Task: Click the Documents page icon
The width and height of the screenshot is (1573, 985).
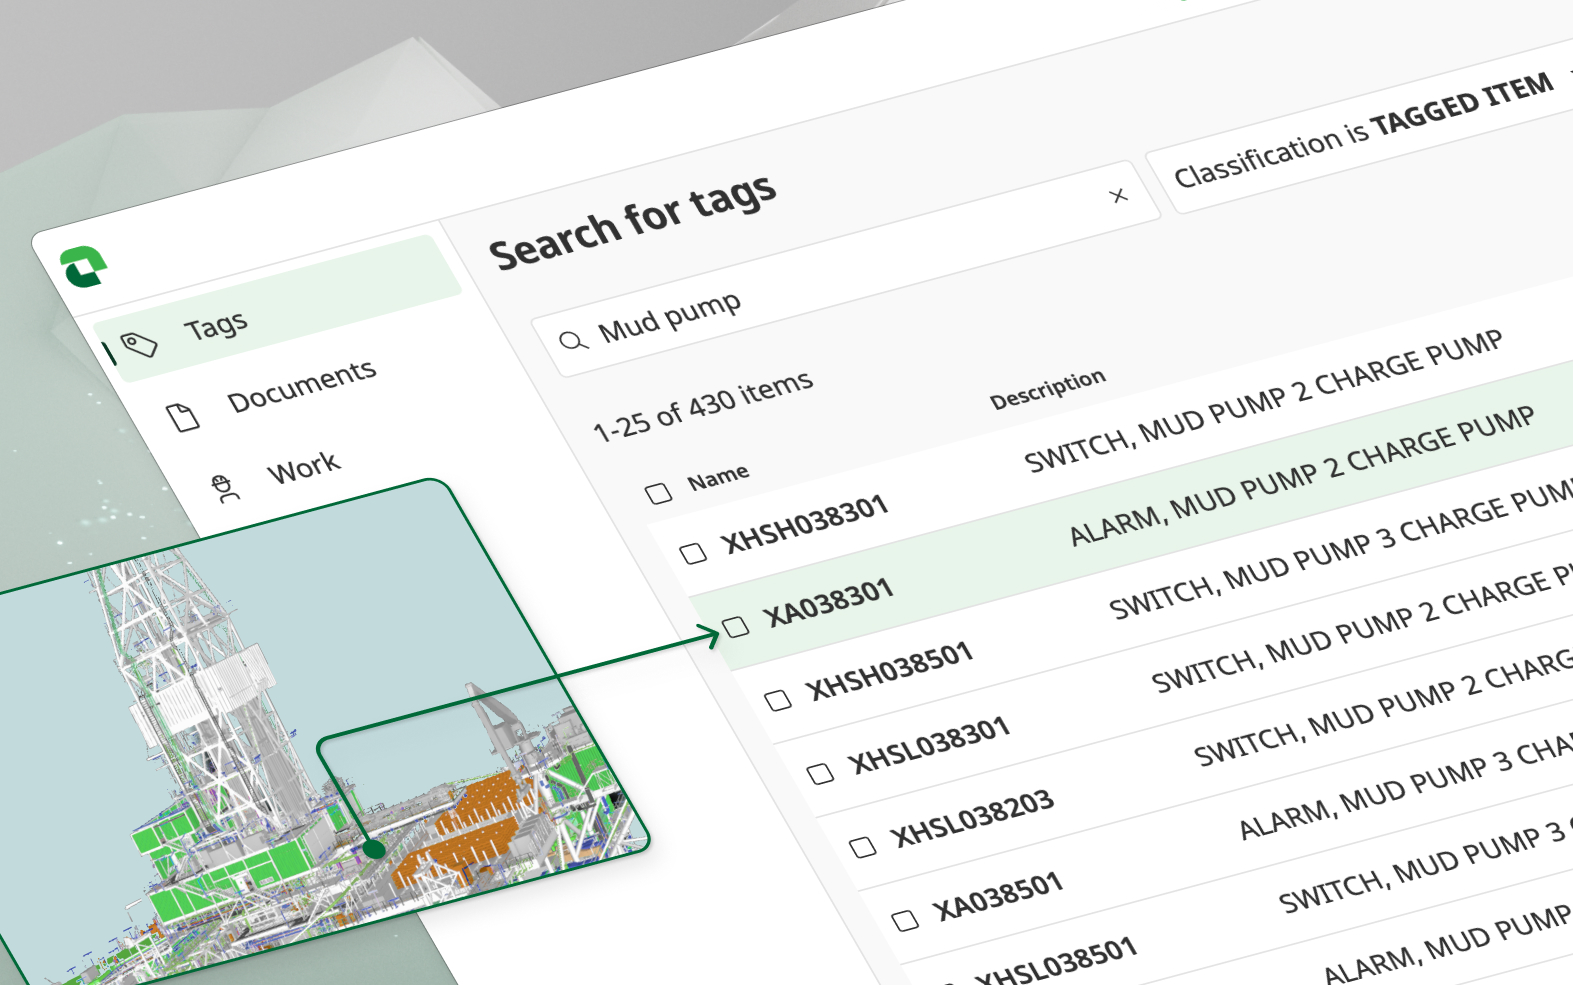Action: pos(182,417)
